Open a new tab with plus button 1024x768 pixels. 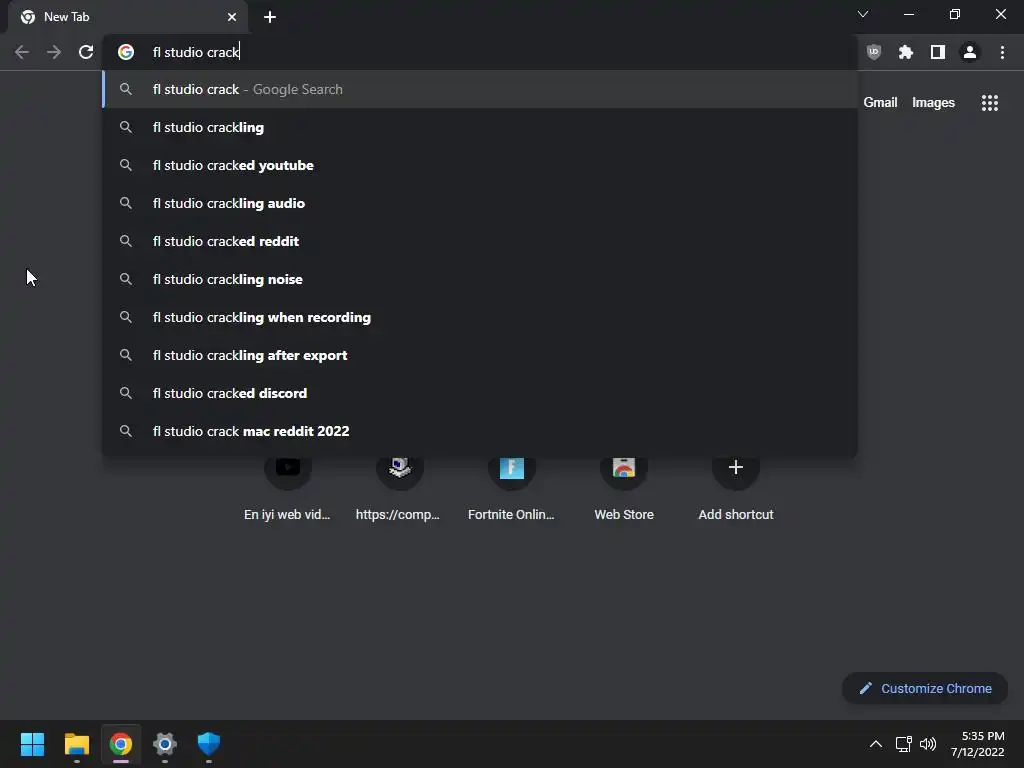[x=270, y=17]
